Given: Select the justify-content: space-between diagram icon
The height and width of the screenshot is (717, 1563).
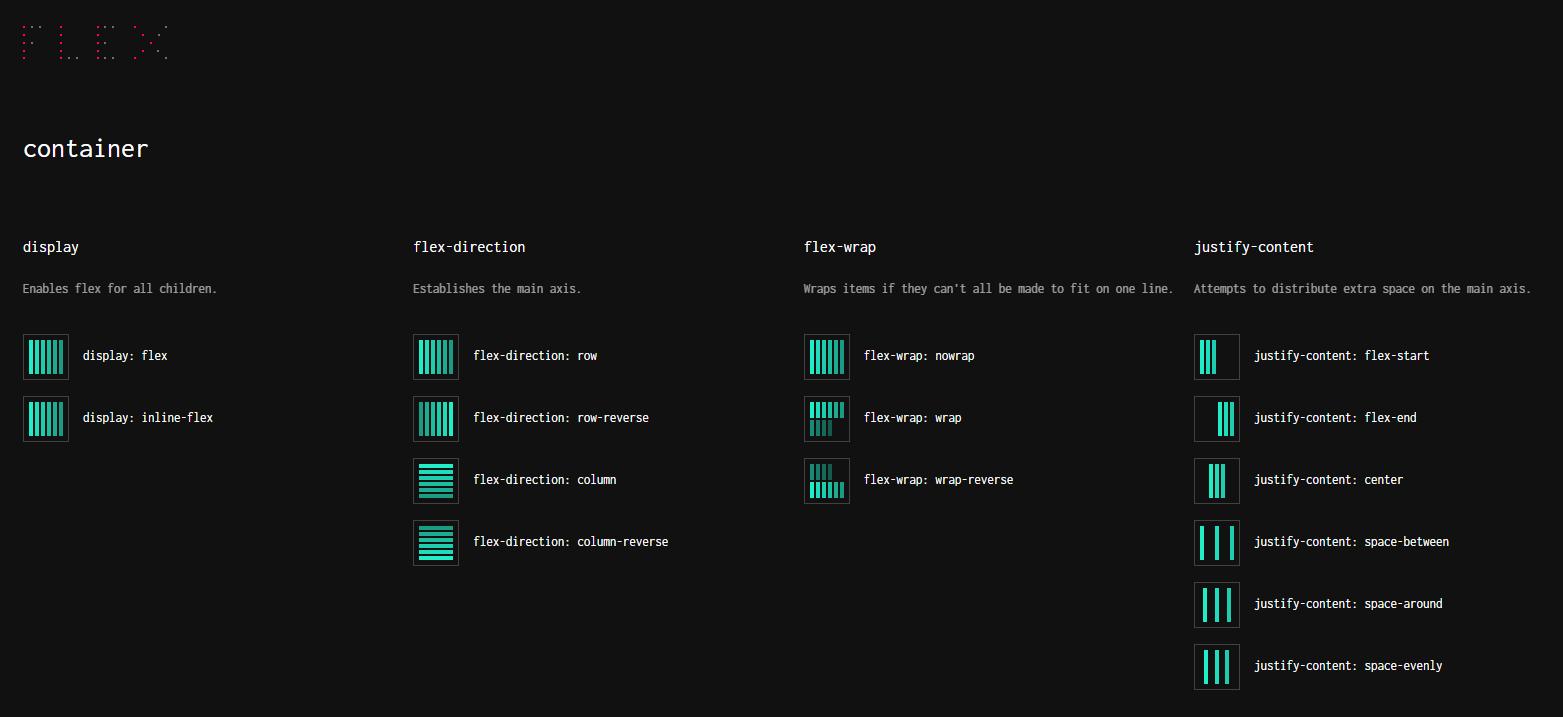Looking at the screenshot, I should pyautogui.click(x=1216, y=542).
